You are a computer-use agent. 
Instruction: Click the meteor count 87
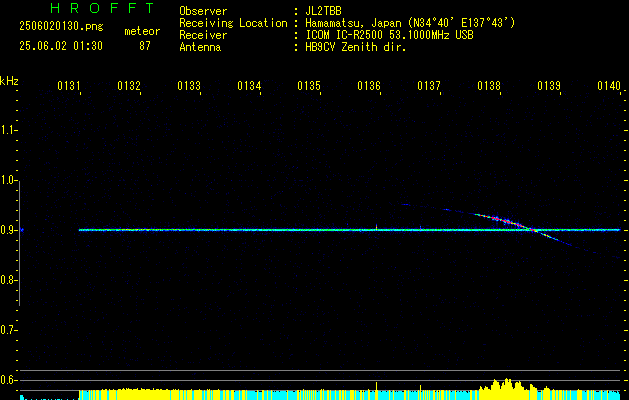click(x=144, y=46)
